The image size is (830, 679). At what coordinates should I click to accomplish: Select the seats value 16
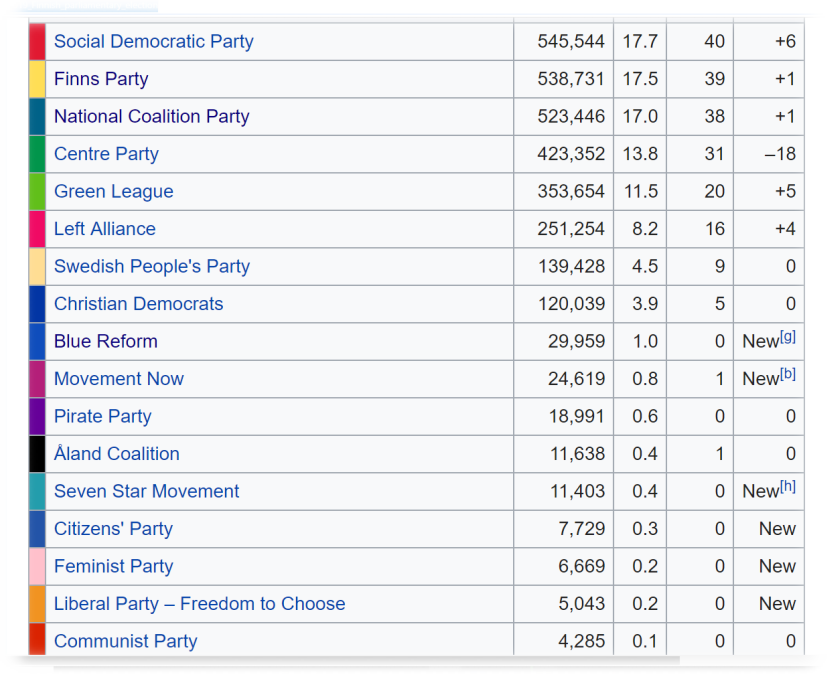(715, 229)
